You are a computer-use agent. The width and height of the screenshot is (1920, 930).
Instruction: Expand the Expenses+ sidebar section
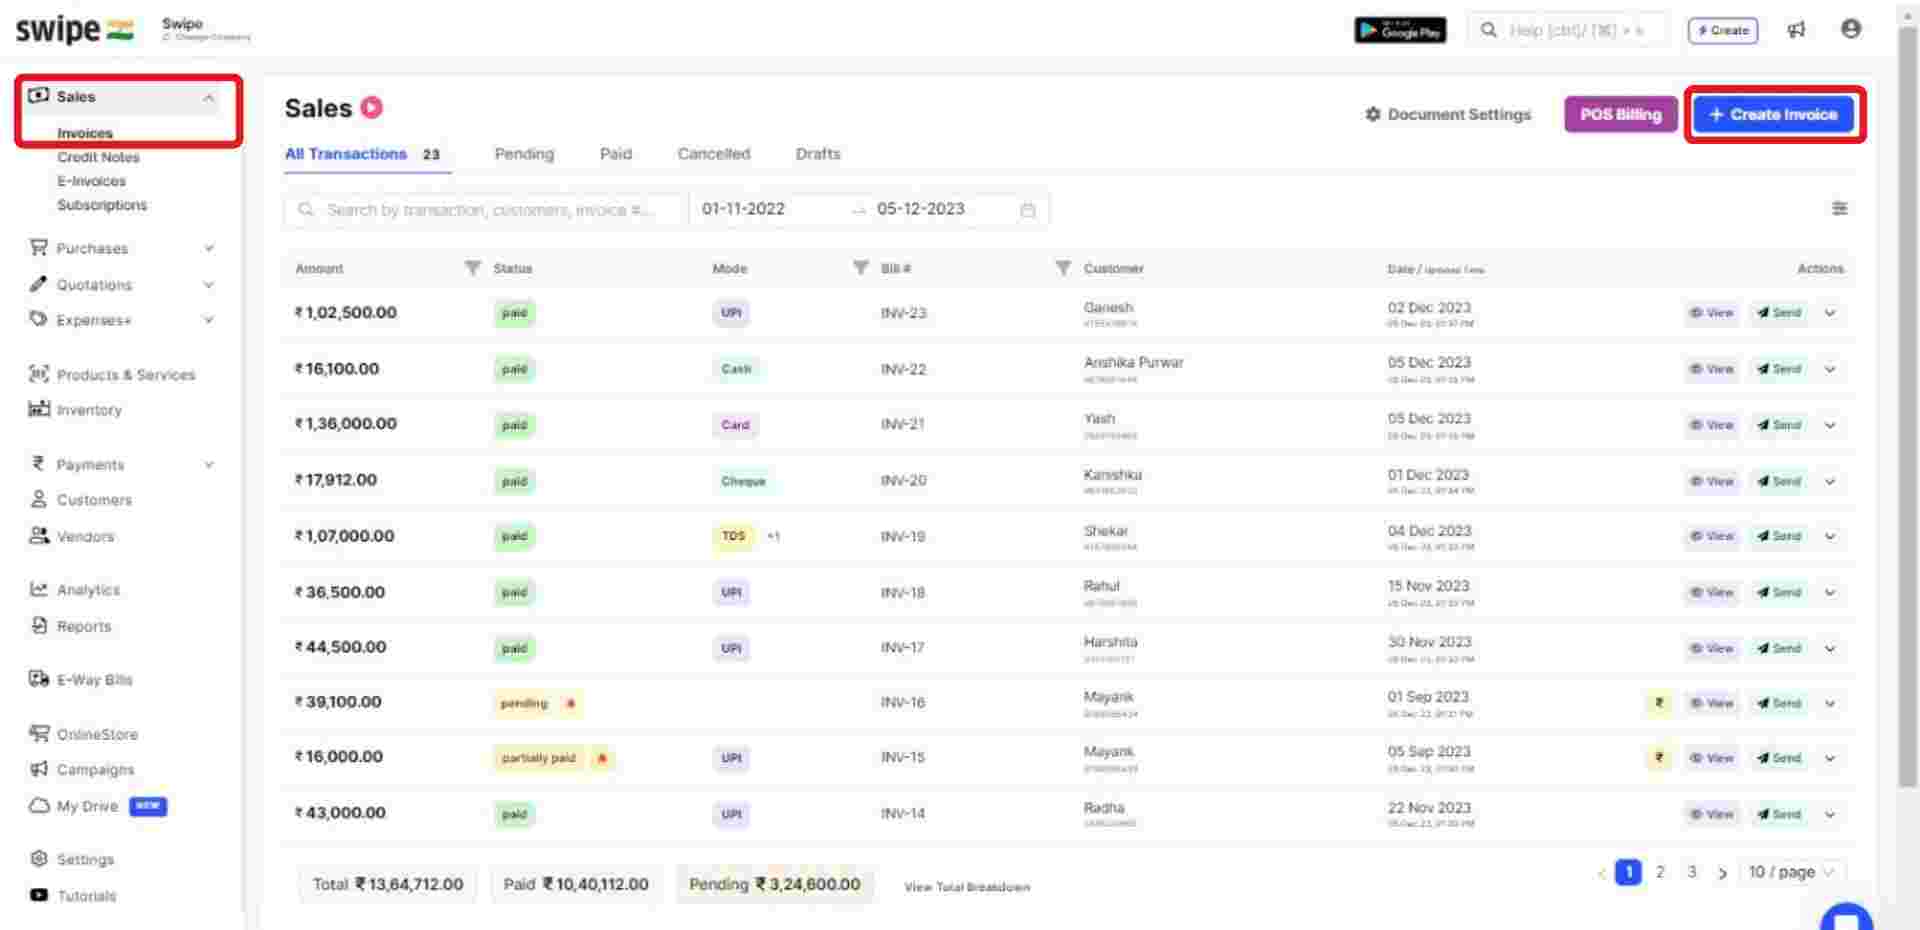tap(209, 320)
